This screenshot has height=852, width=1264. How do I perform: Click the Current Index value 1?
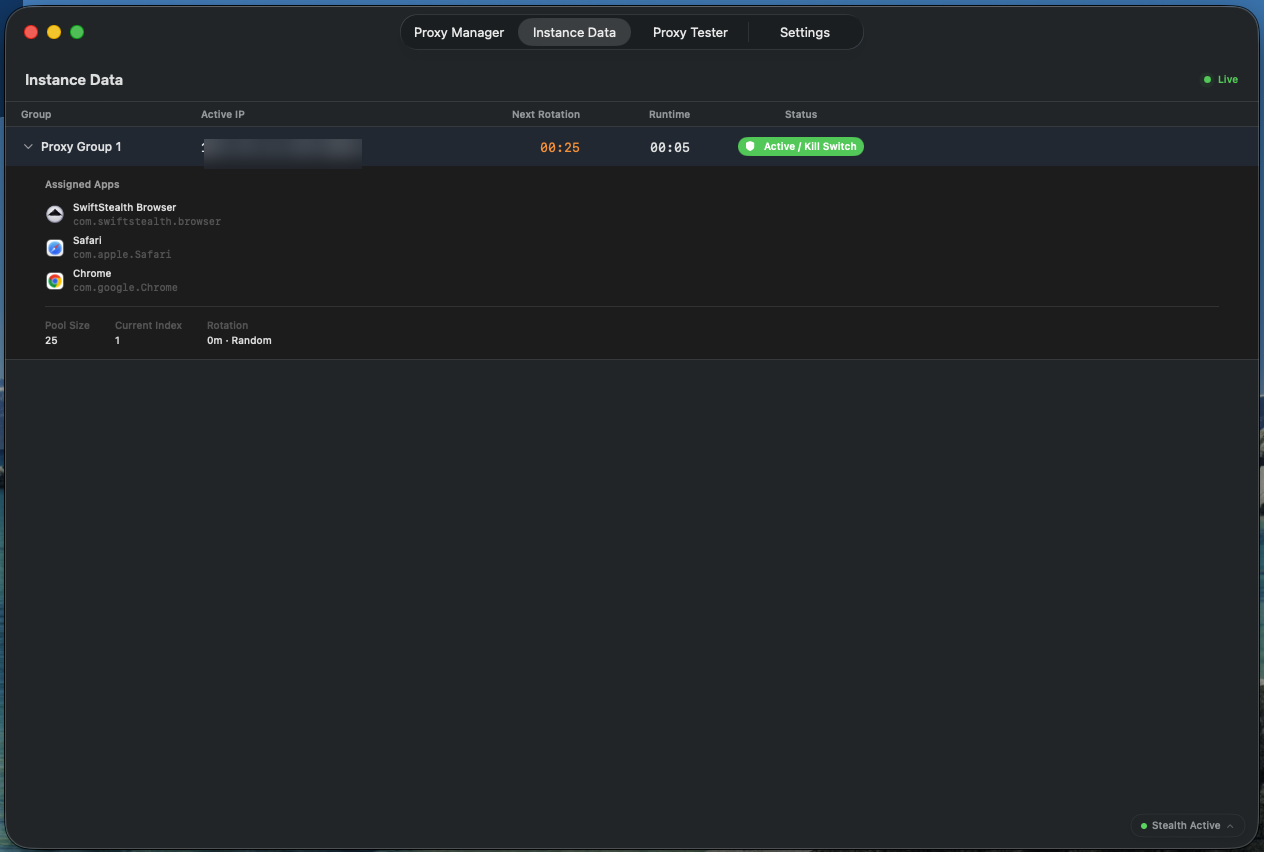pyautogui.click(x=117, y=340)
